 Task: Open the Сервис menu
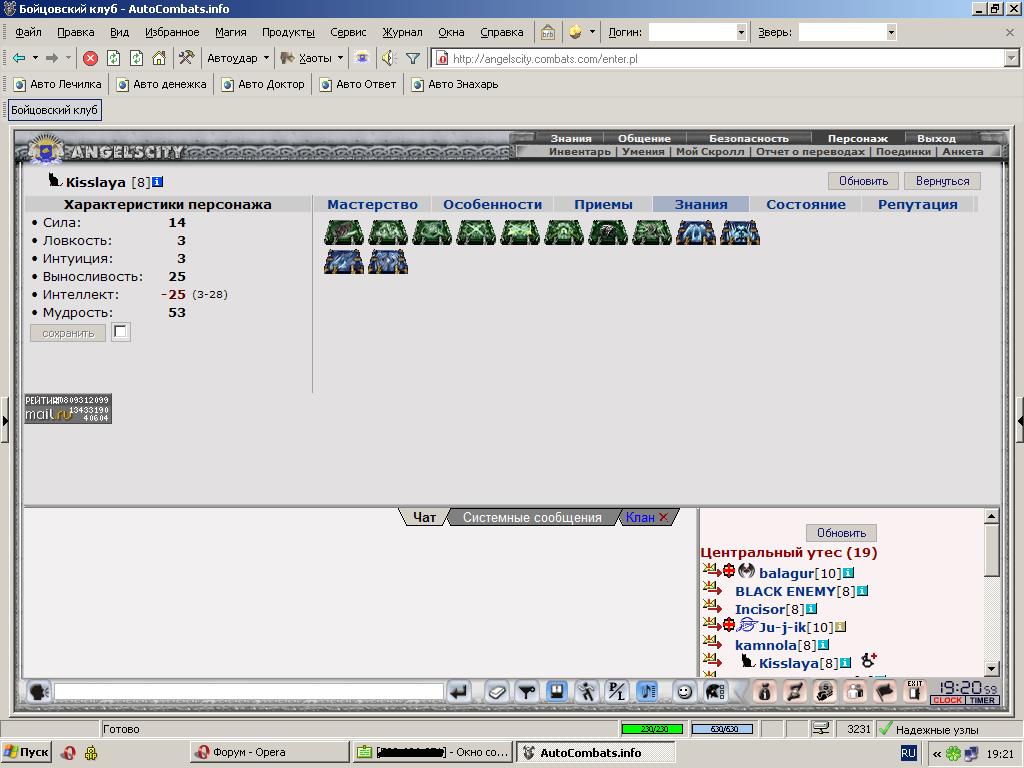point(348,32)
